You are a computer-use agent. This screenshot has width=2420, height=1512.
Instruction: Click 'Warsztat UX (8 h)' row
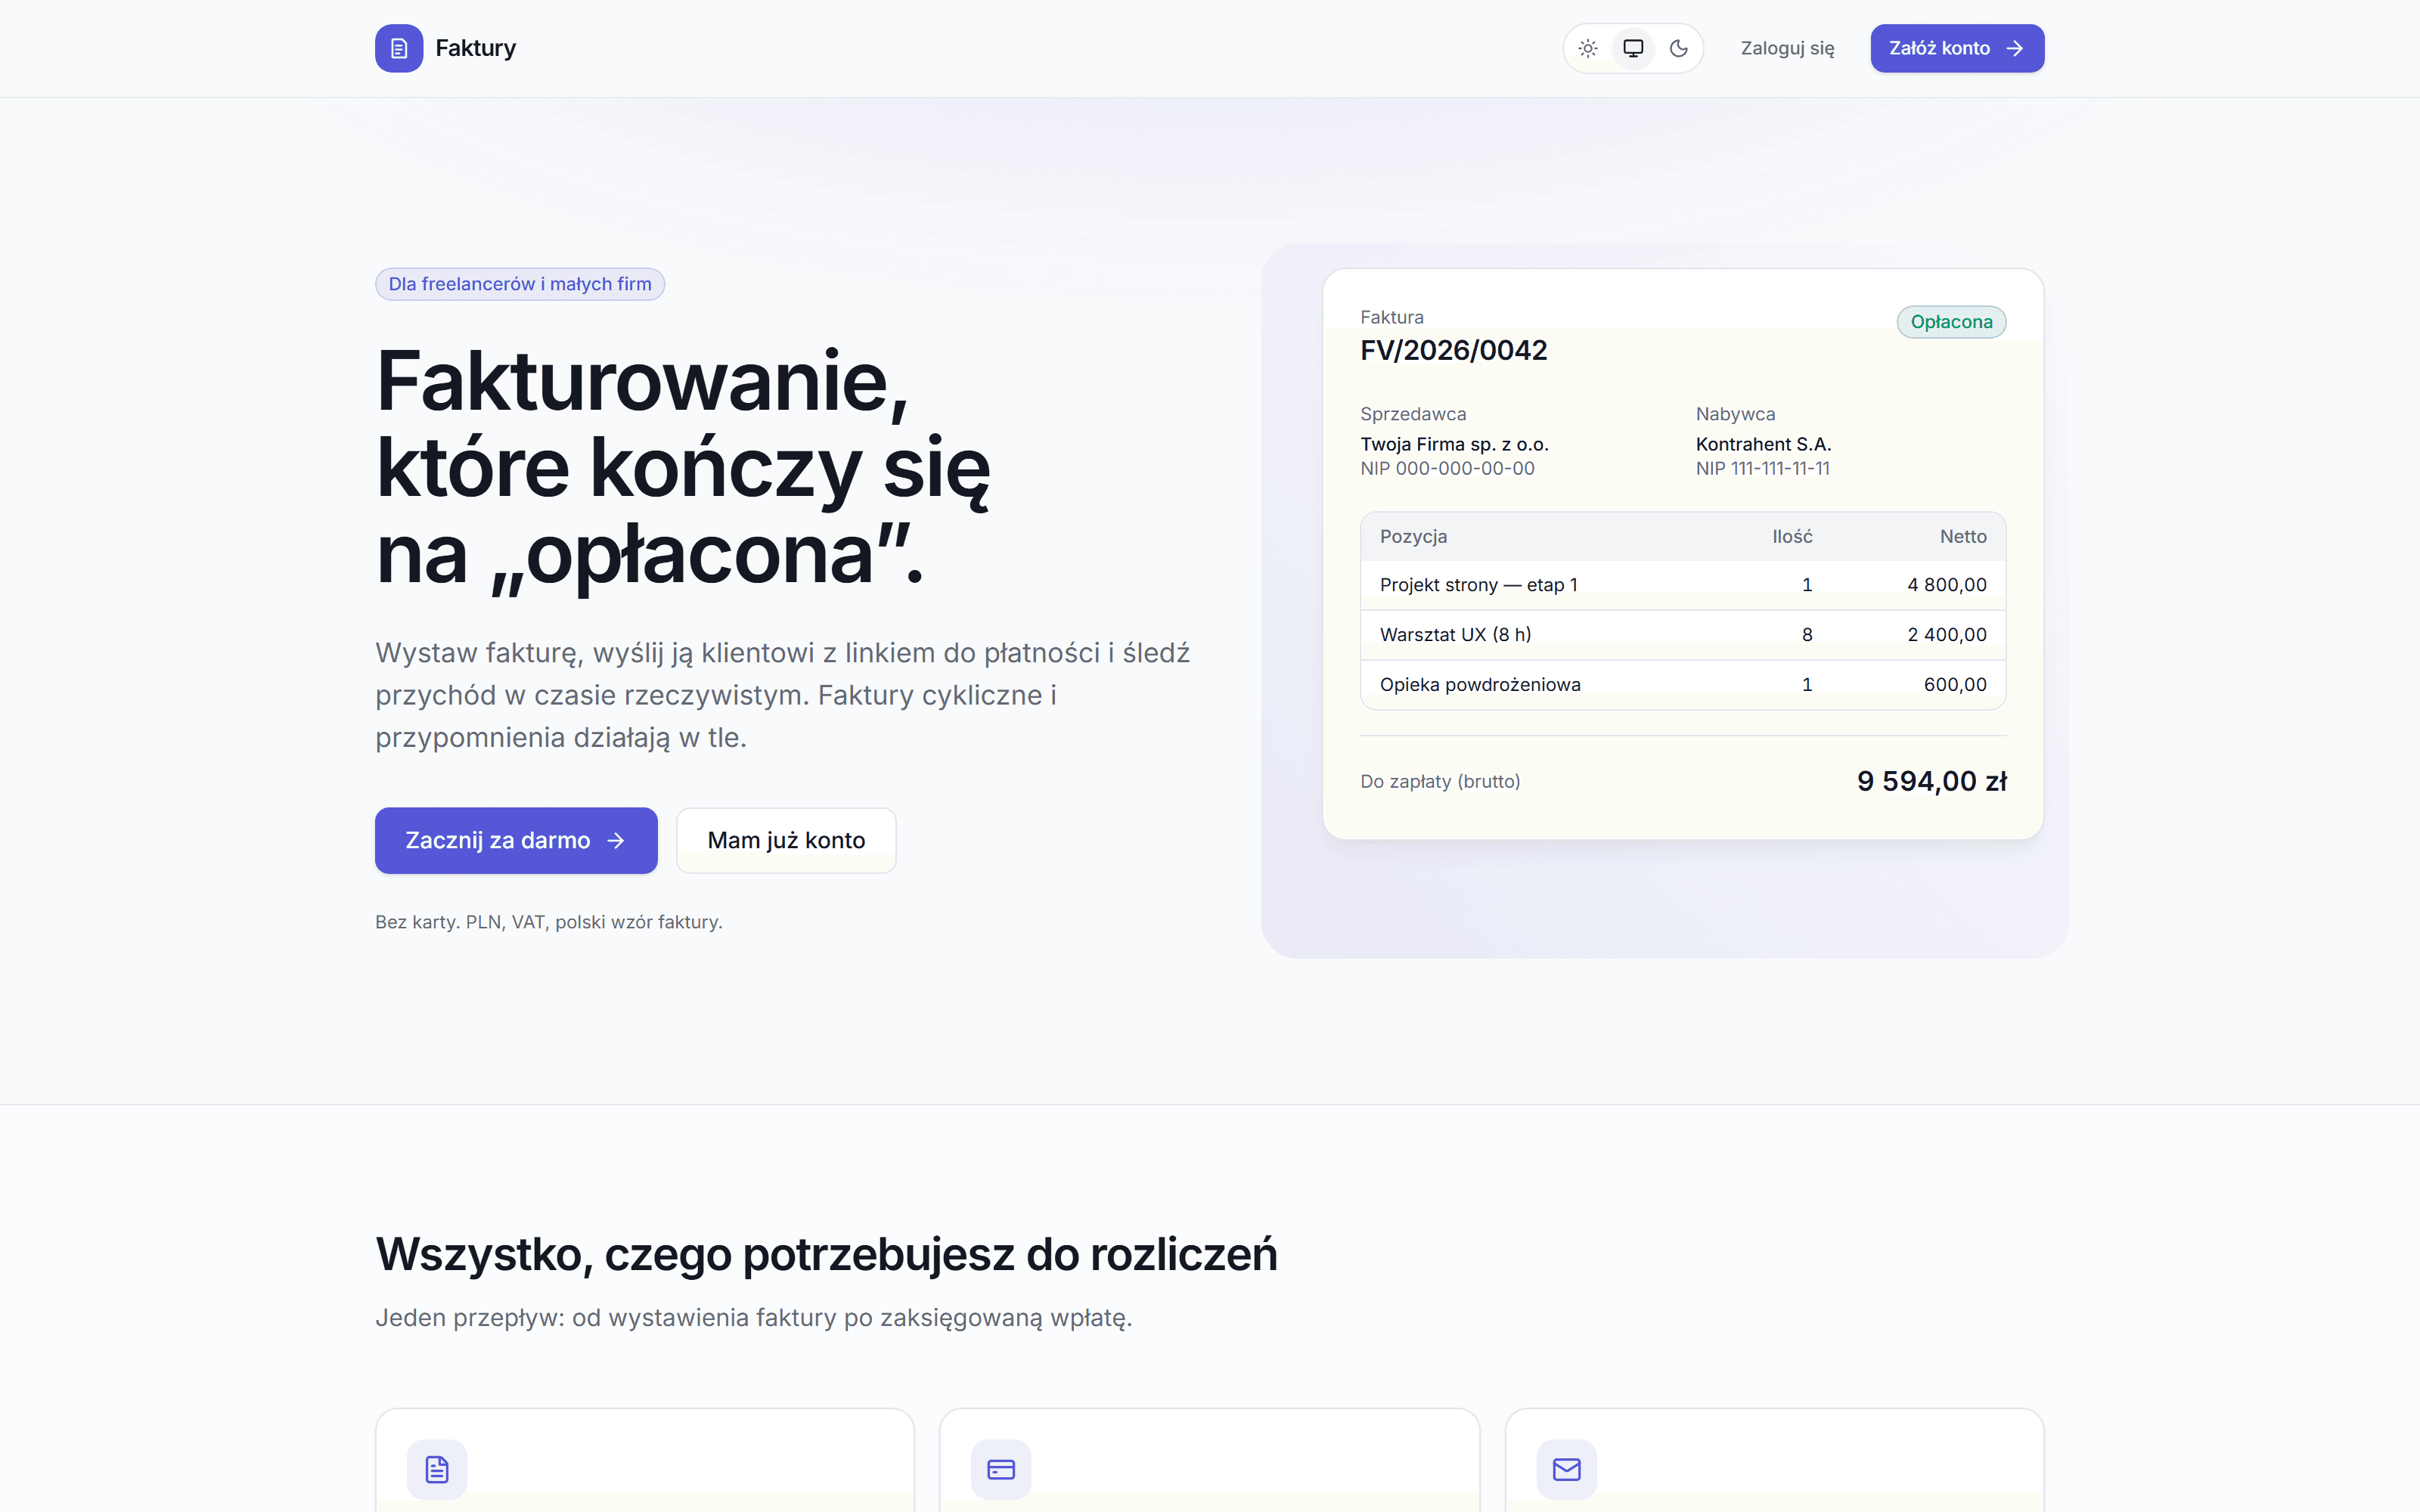pos(1683,635)
